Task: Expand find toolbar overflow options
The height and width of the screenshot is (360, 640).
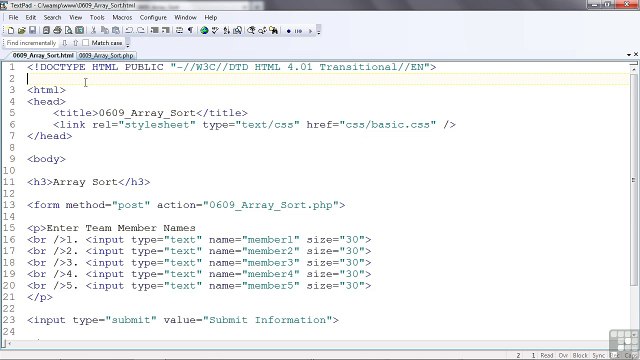Action: point(128,43)
